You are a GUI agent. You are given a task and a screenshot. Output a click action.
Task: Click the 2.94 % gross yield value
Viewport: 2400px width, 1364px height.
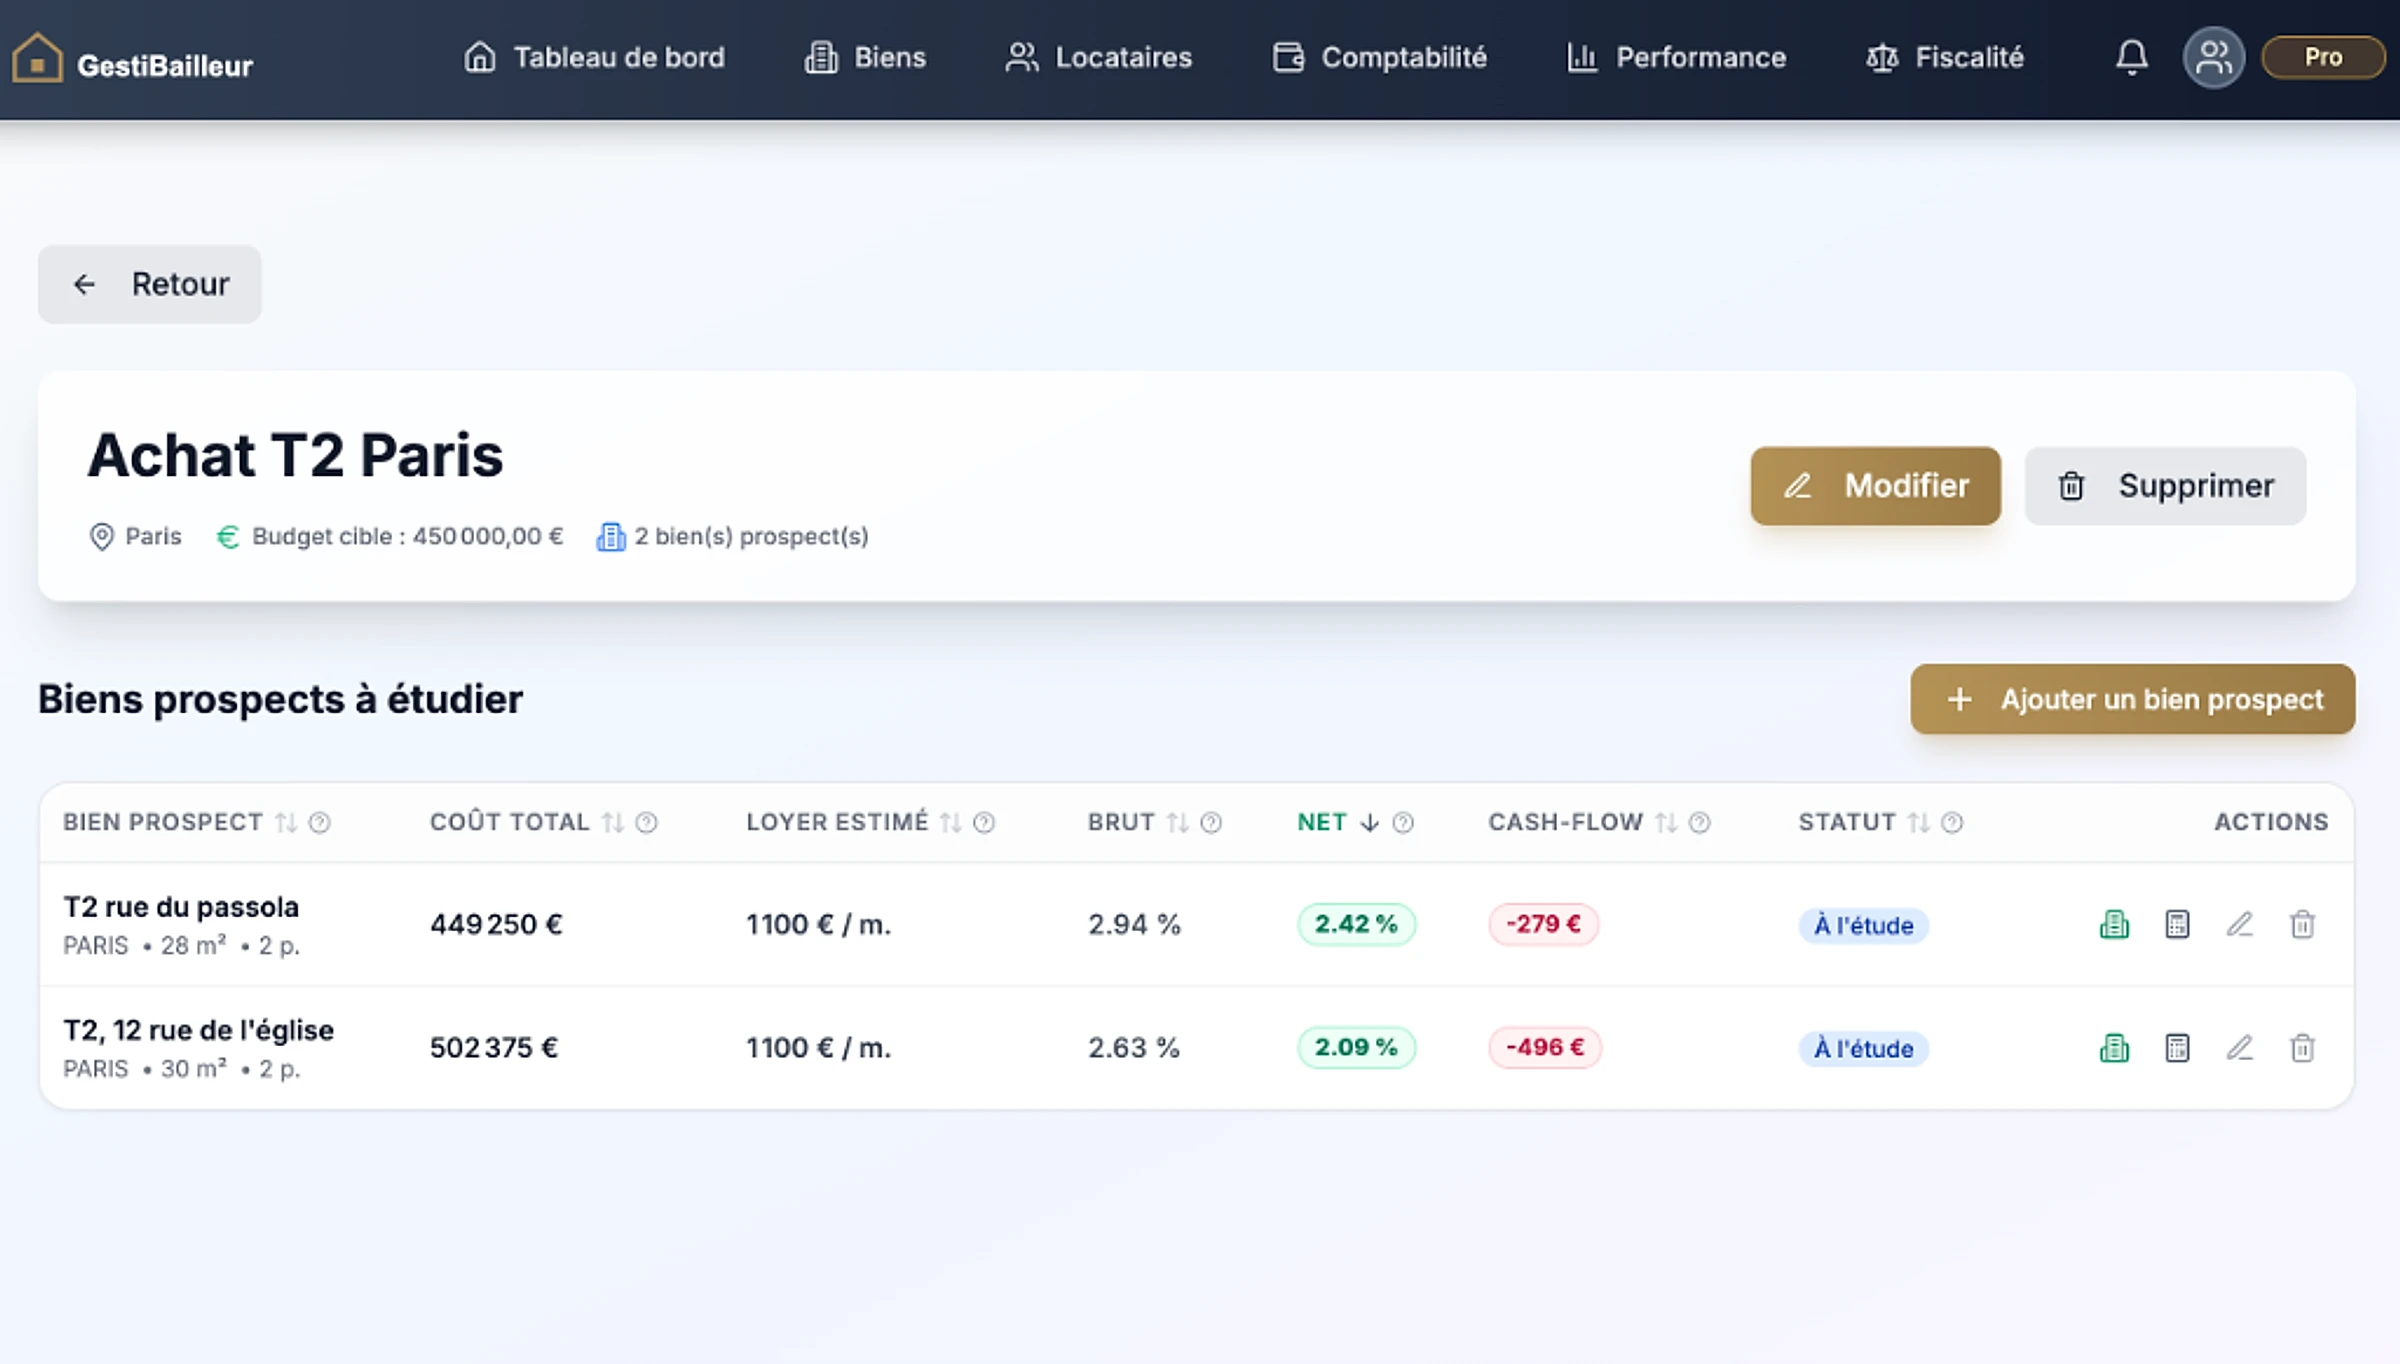pos(1134,924)
